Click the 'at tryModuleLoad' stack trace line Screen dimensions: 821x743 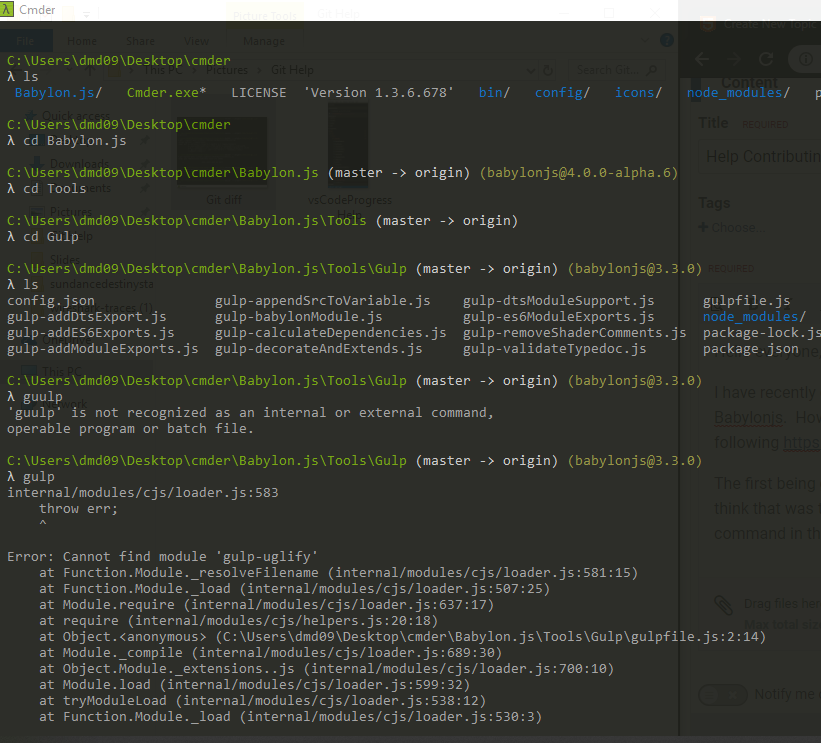[262, 701]
